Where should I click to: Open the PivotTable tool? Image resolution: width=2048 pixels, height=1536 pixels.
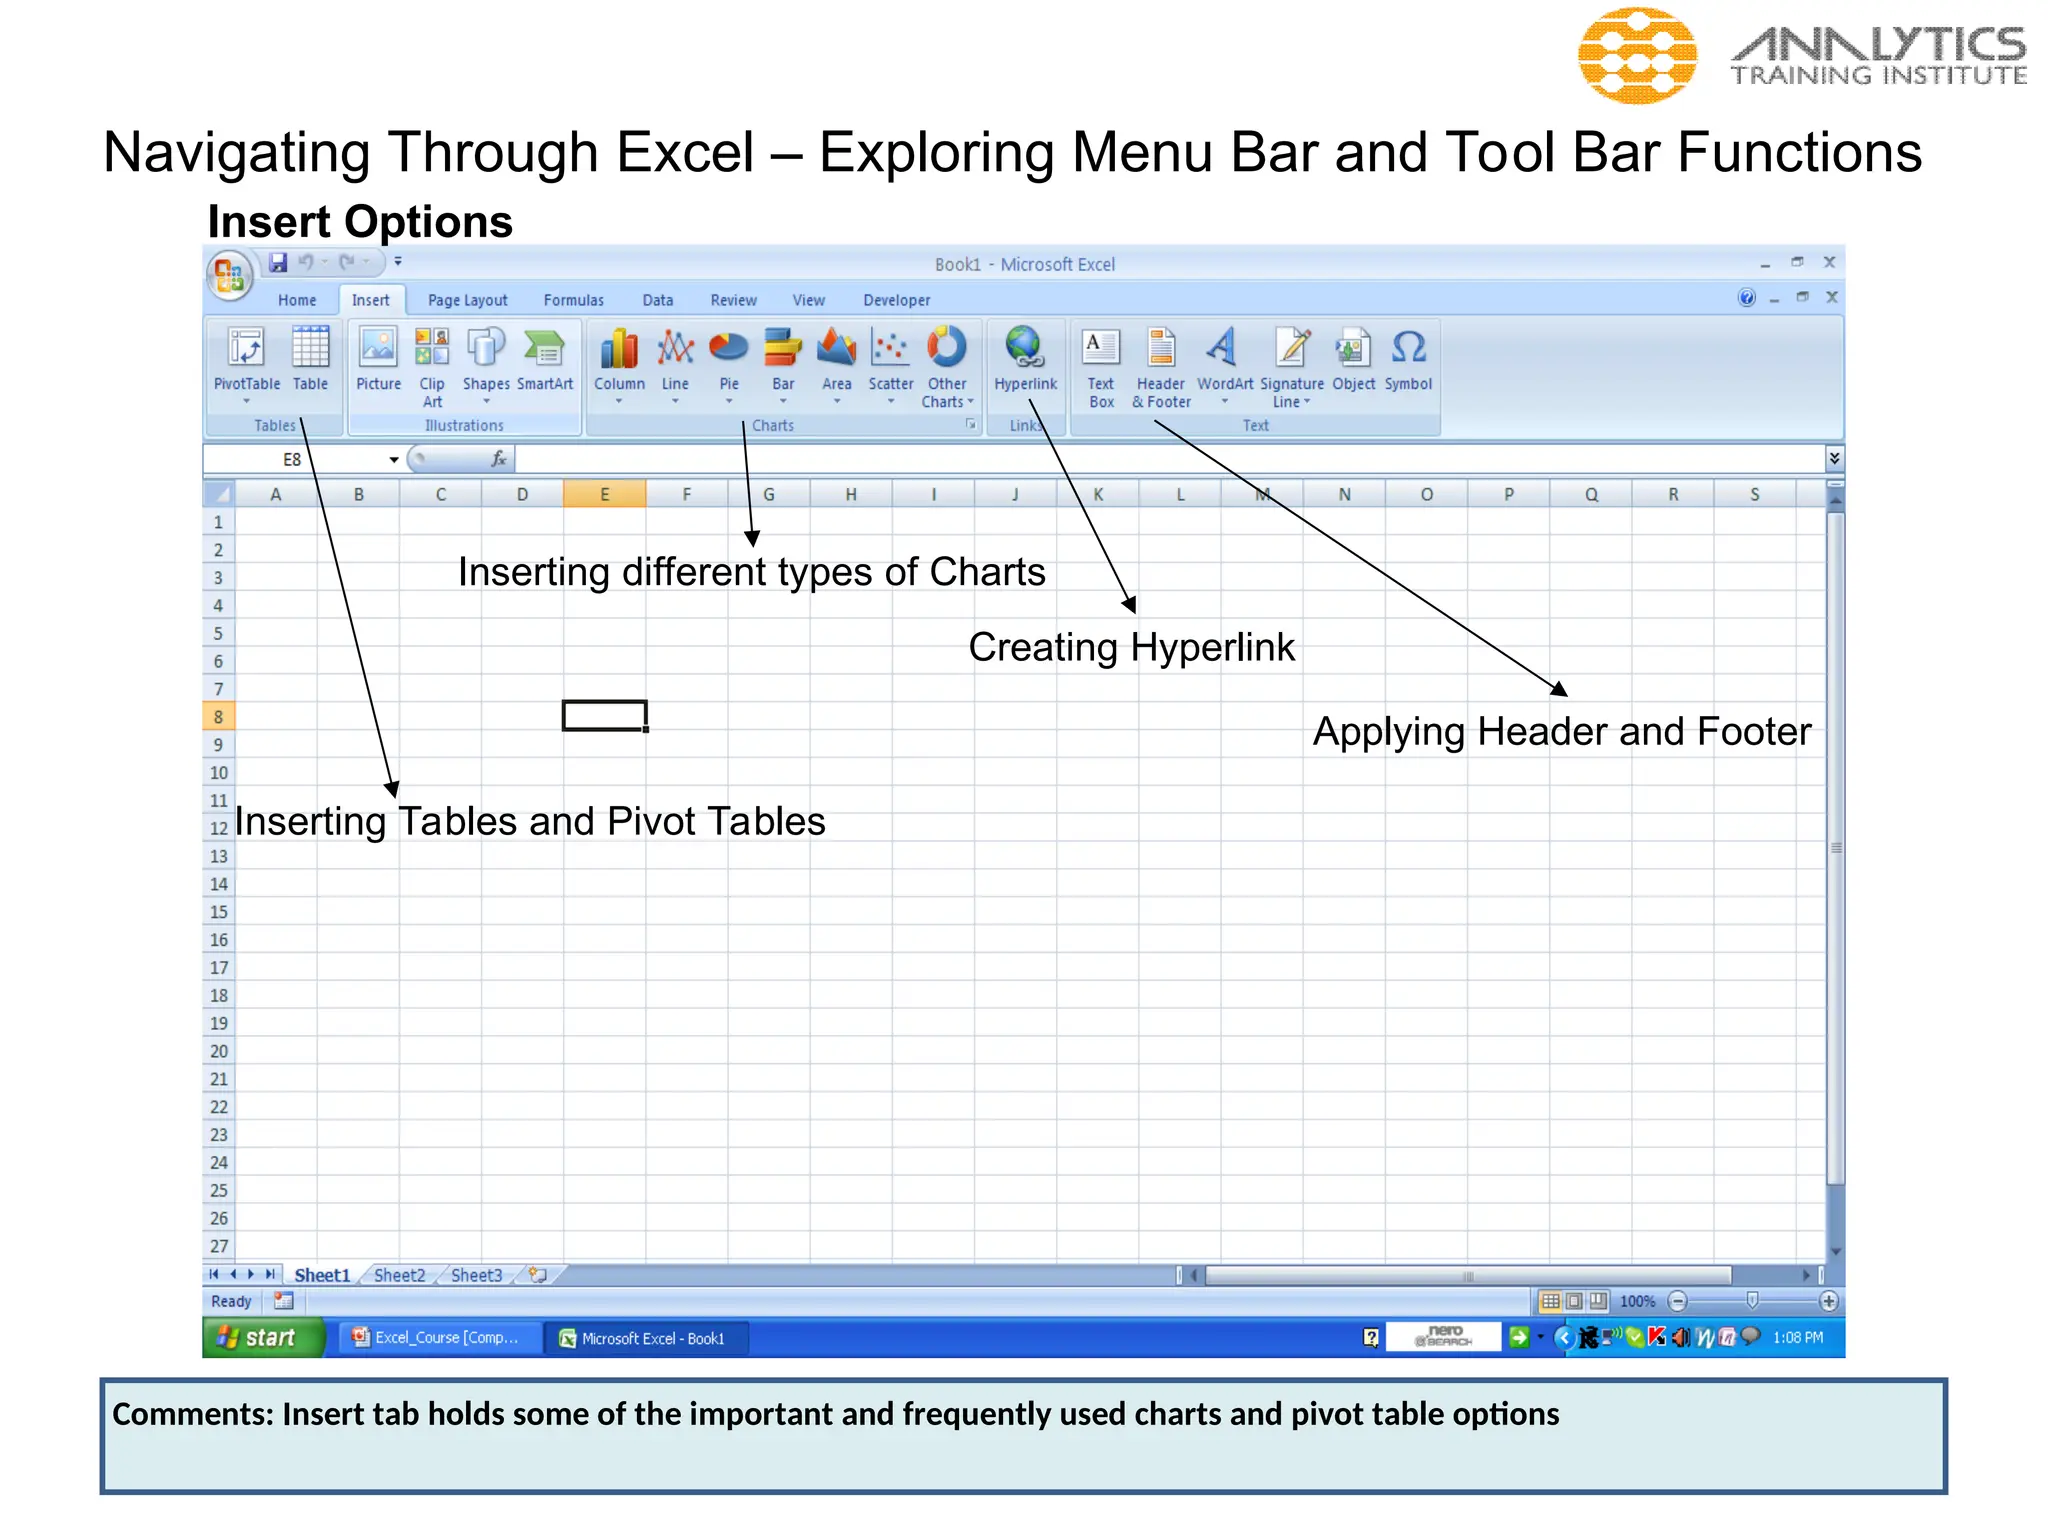click(x=246, y=360)
